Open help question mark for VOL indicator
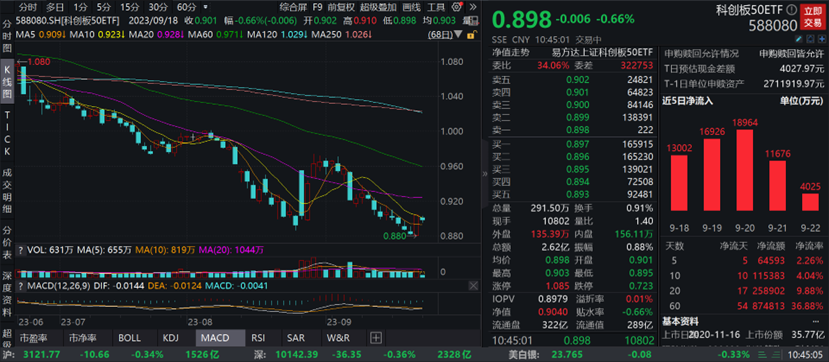829x362 pixels. (x=21, y=249)
